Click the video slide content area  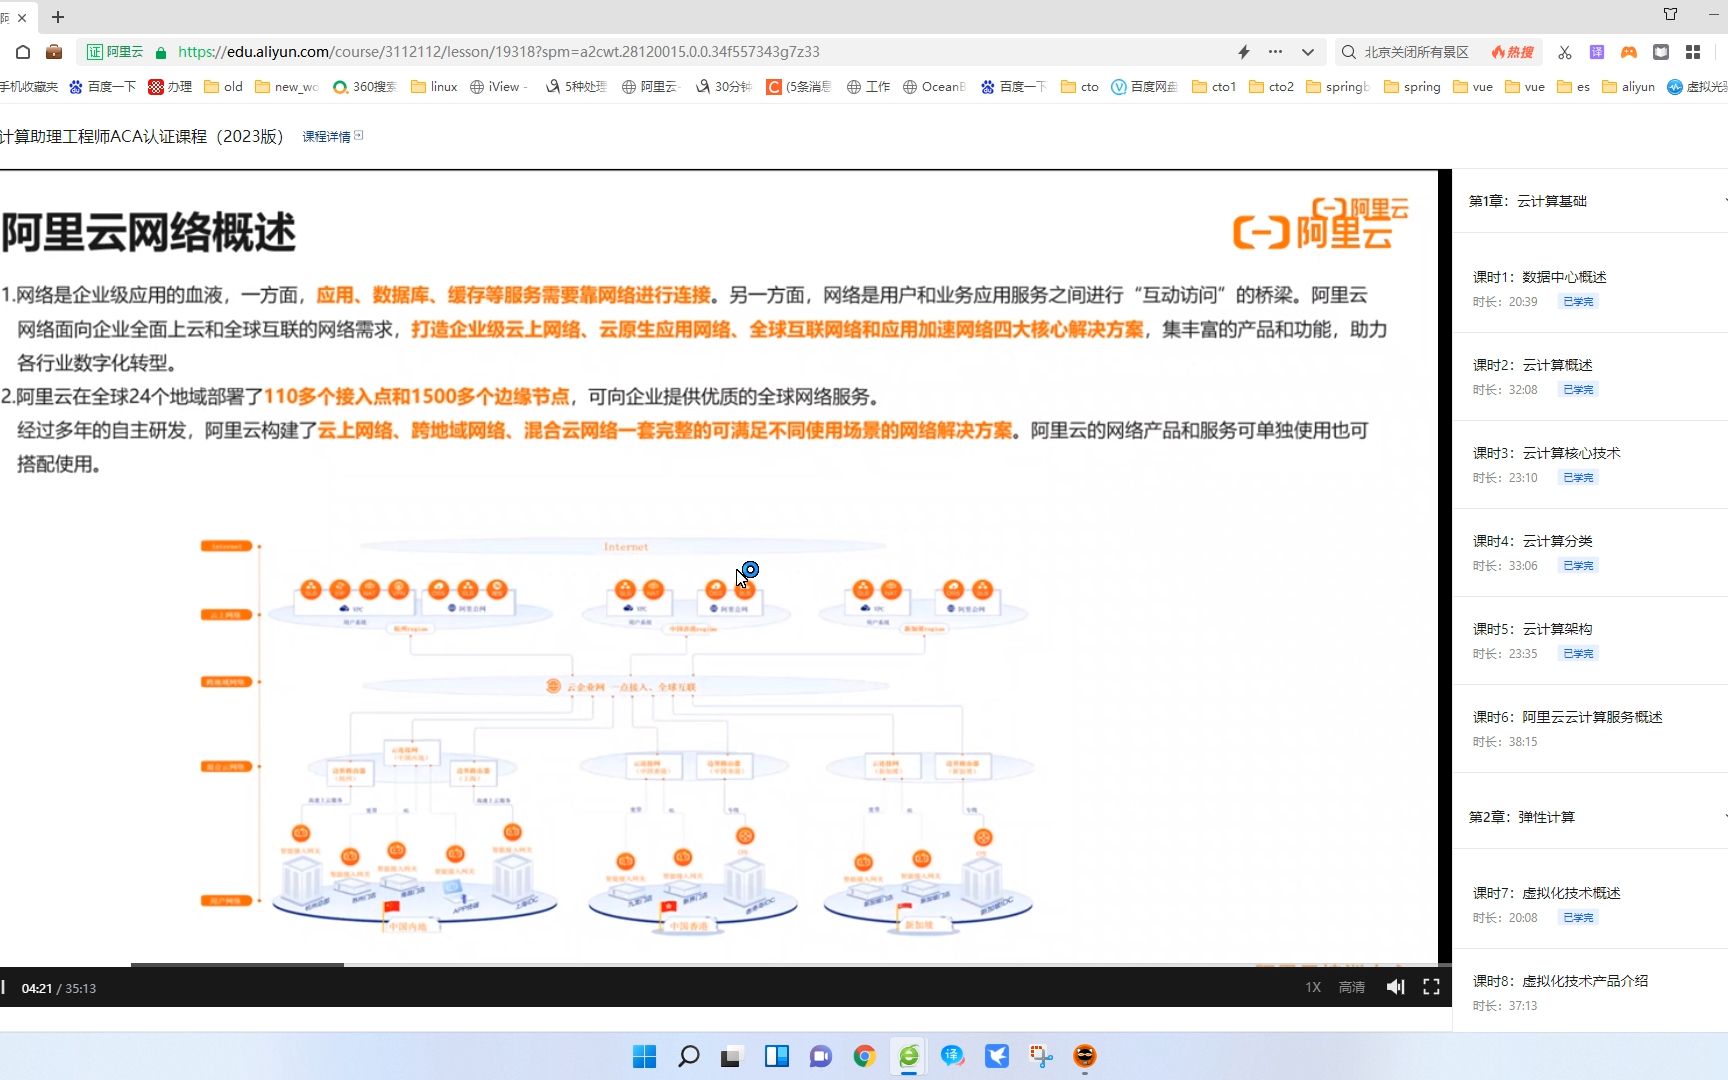719,566
